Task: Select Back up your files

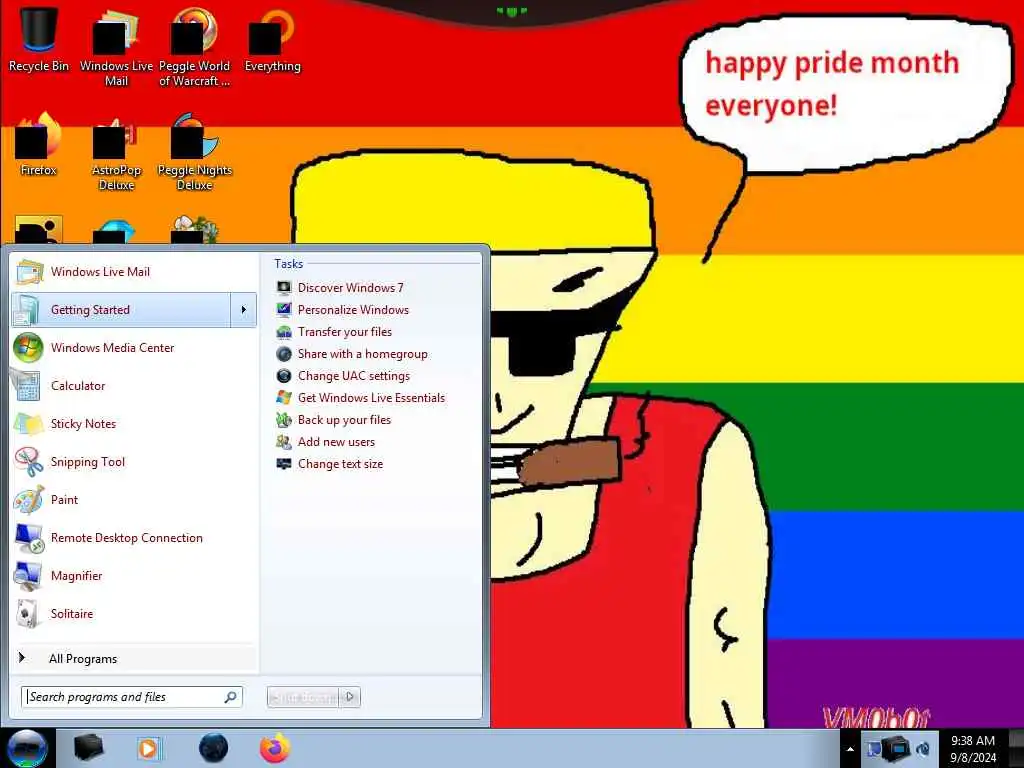Action: click(x=333, y=420)
